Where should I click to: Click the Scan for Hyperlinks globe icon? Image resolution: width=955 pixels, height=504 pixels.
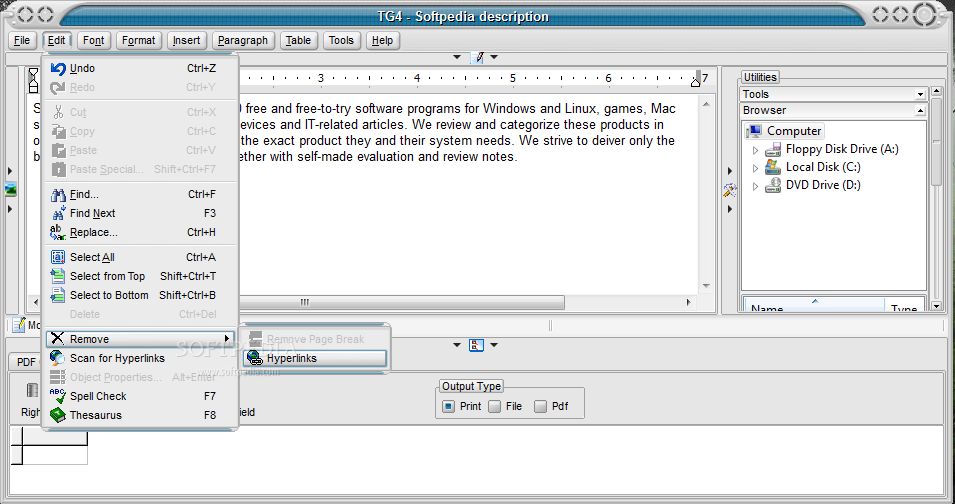[x=58, y=358]
